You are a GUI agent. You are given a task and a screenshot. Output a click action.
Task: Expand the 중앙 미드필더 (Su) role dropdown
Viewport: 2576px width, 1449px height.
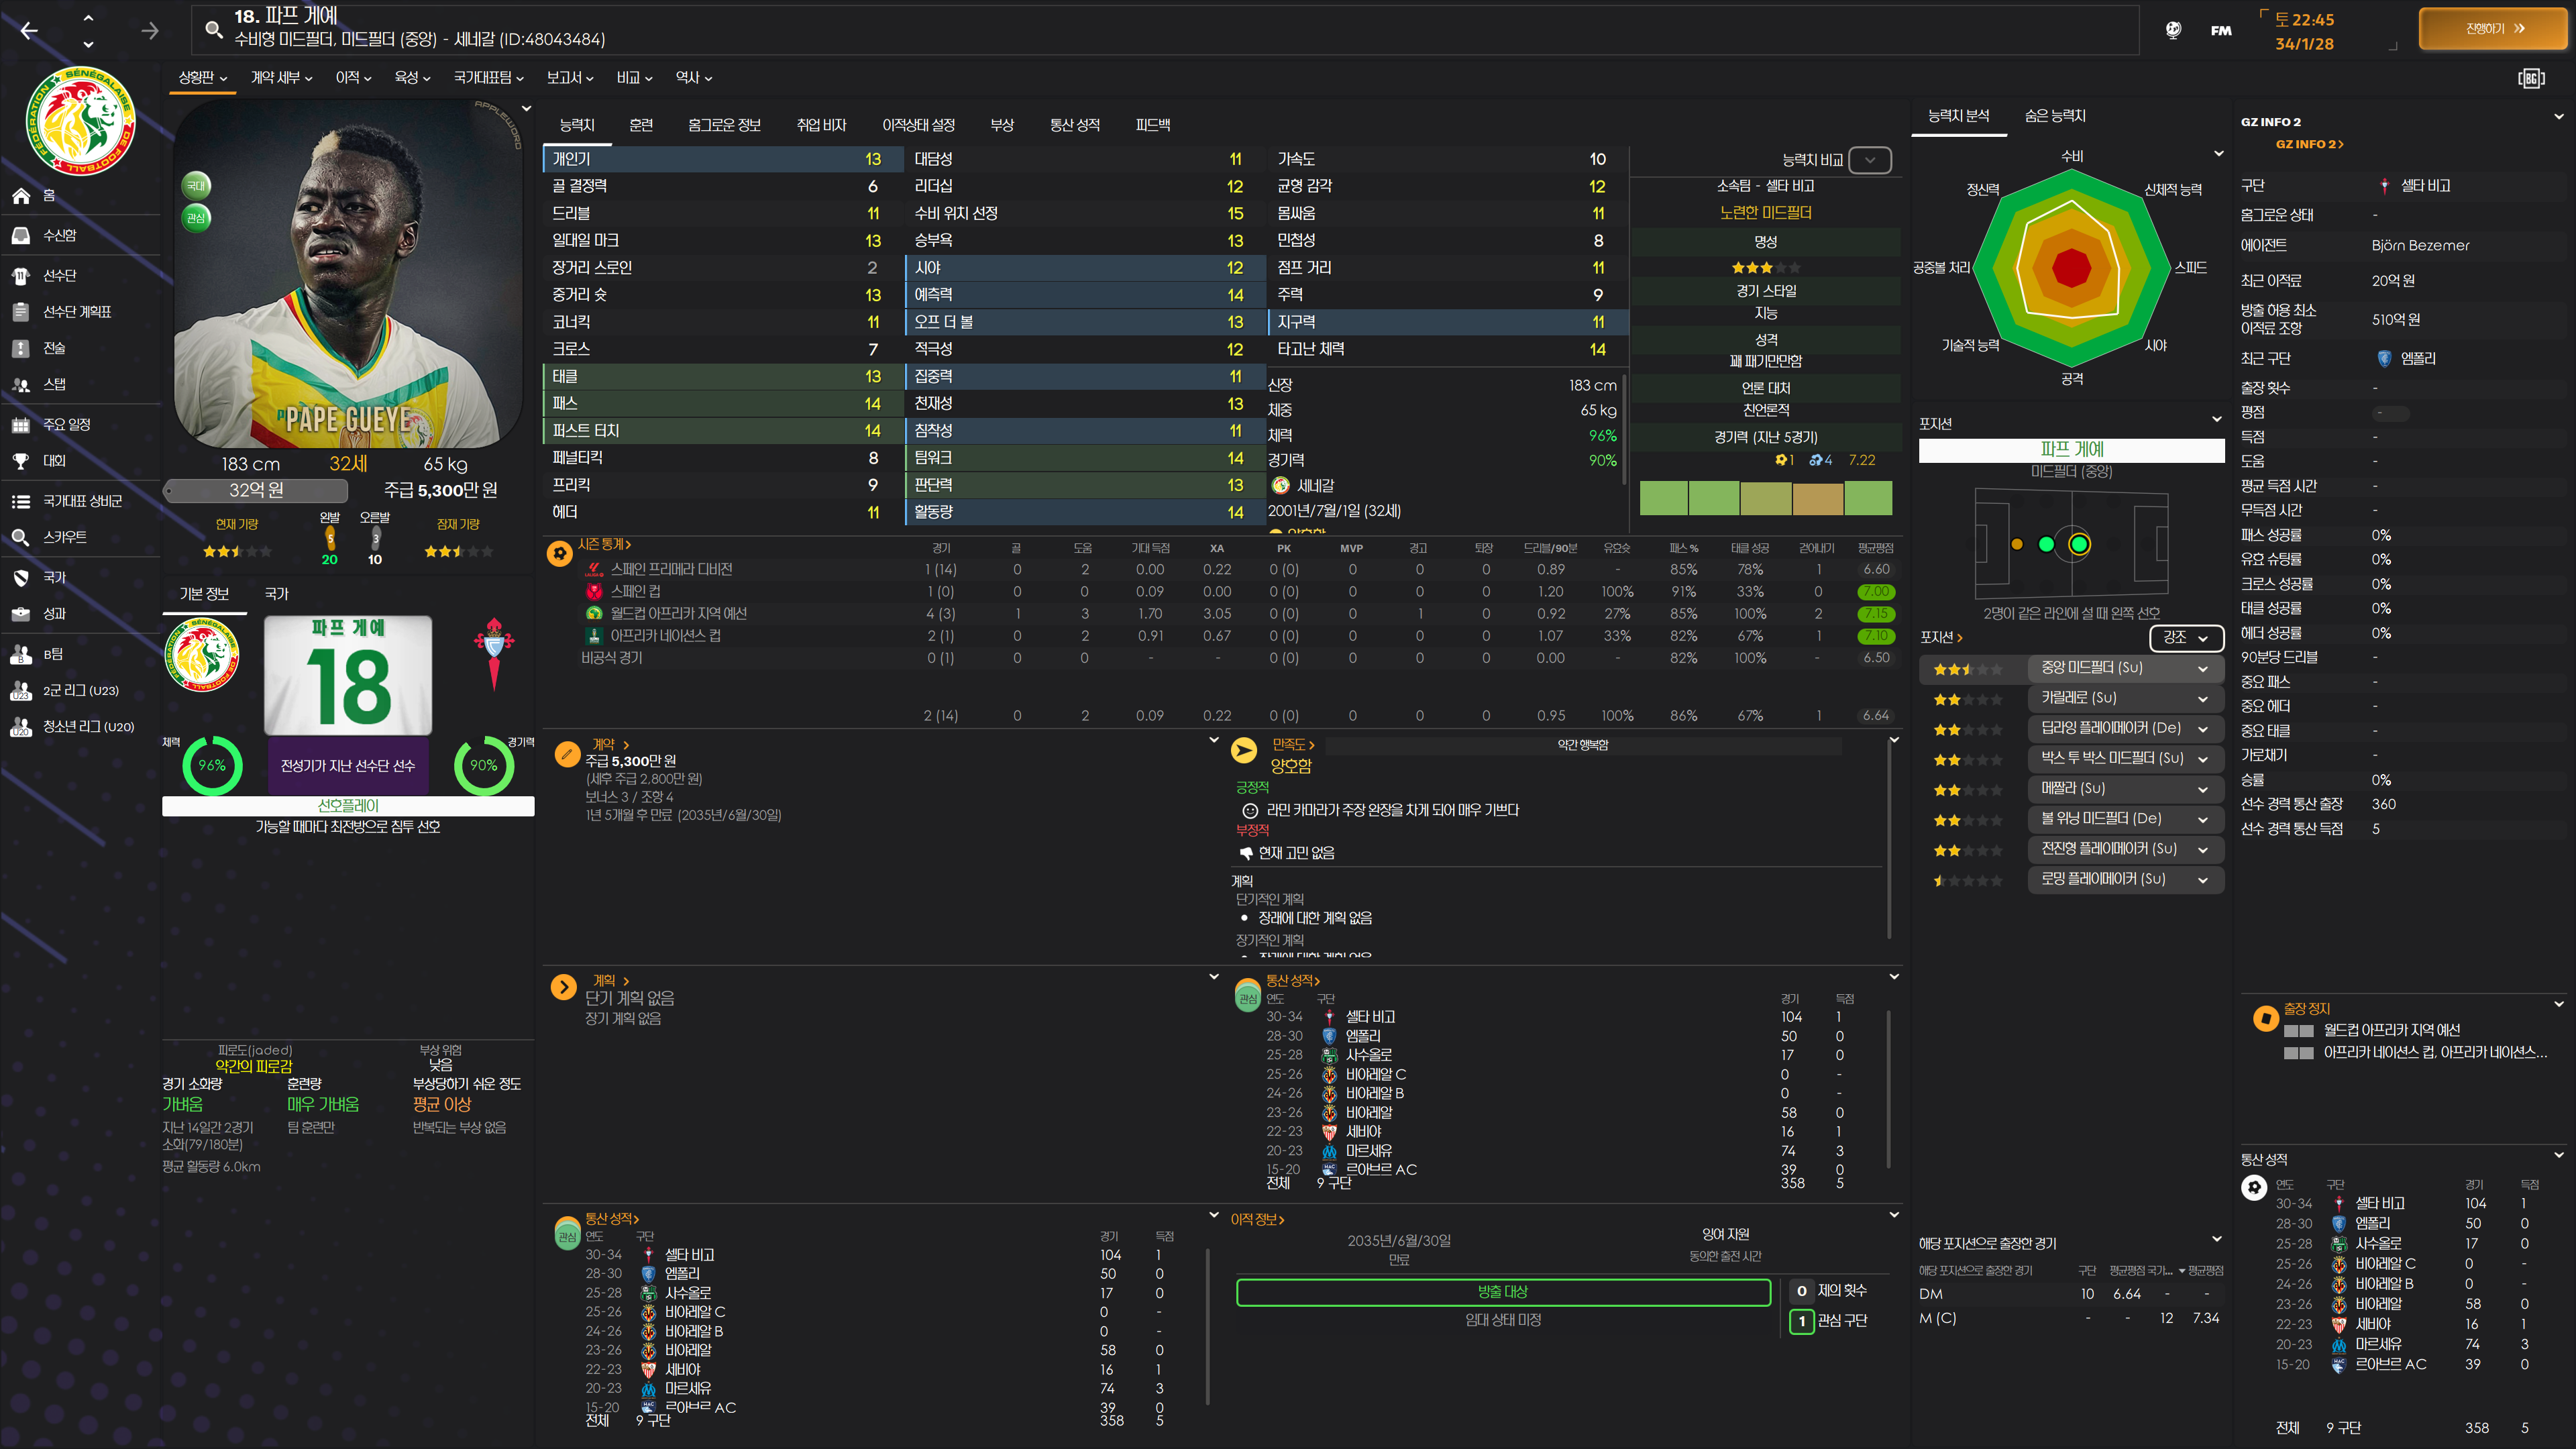(x=2202, y=668)
